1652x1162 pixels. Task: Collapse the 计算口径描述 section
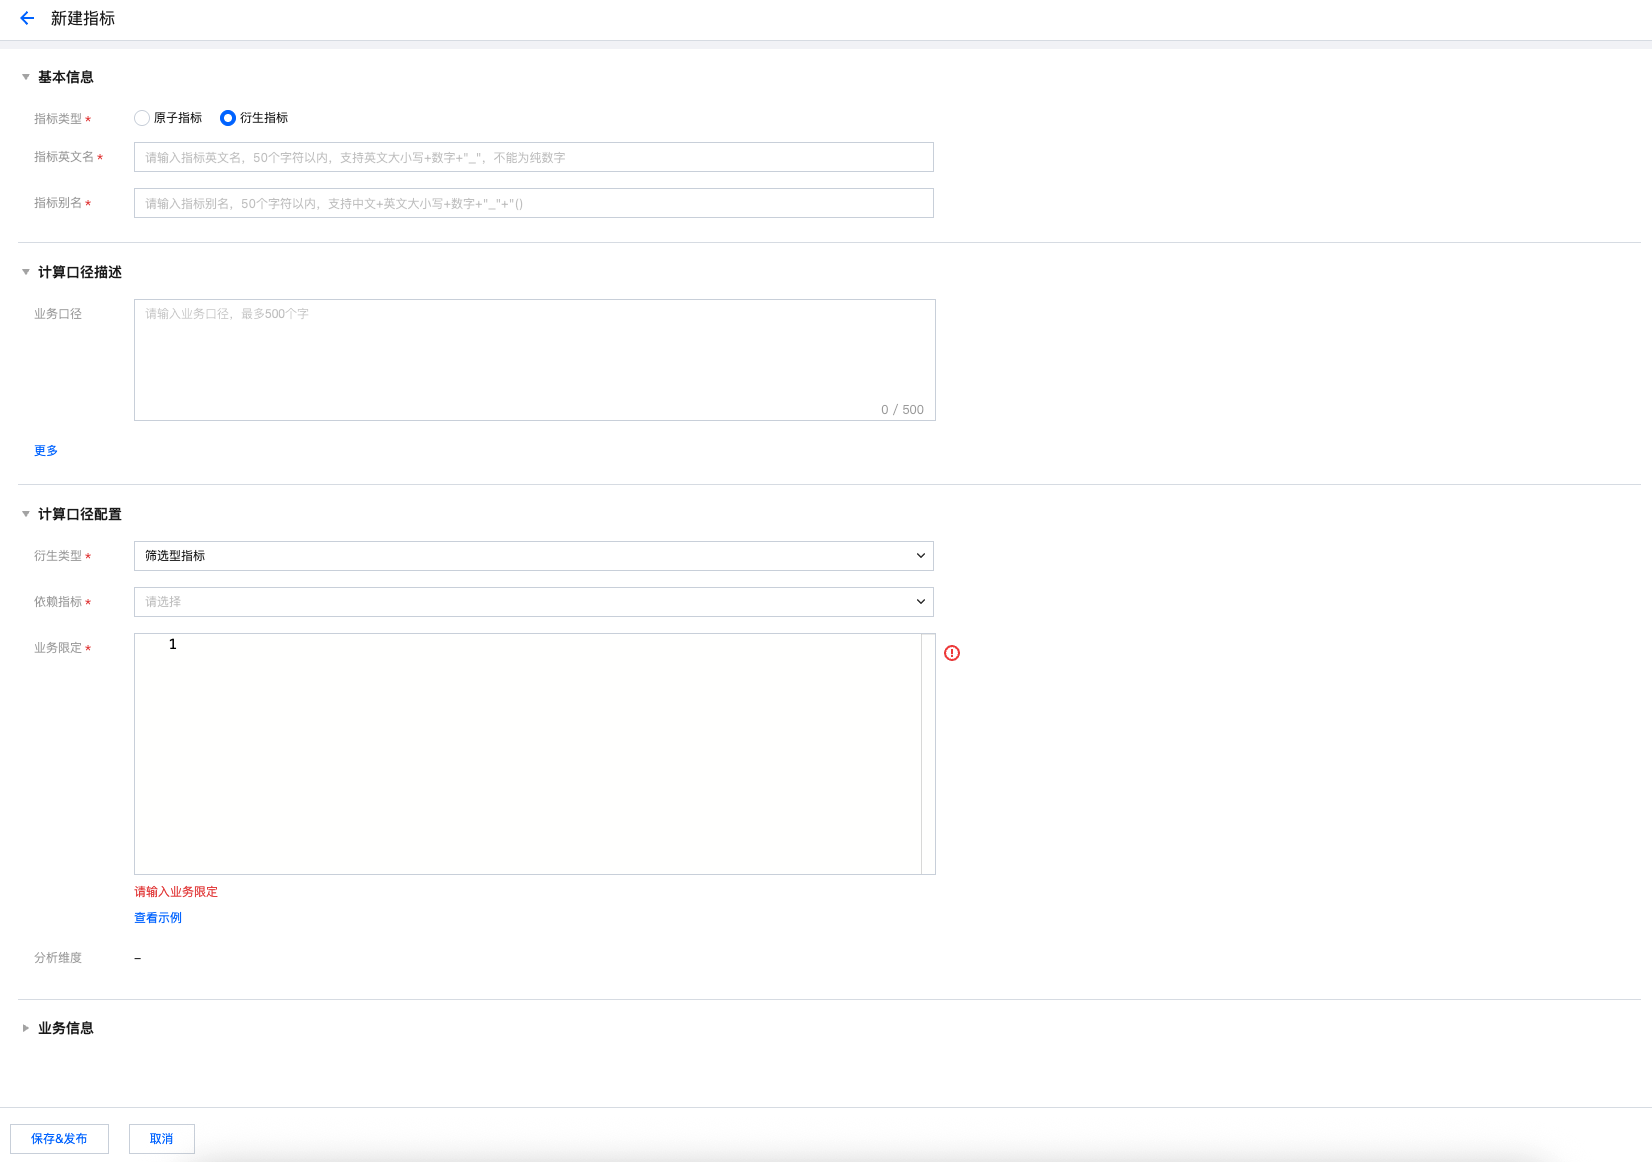pos(26,272)
